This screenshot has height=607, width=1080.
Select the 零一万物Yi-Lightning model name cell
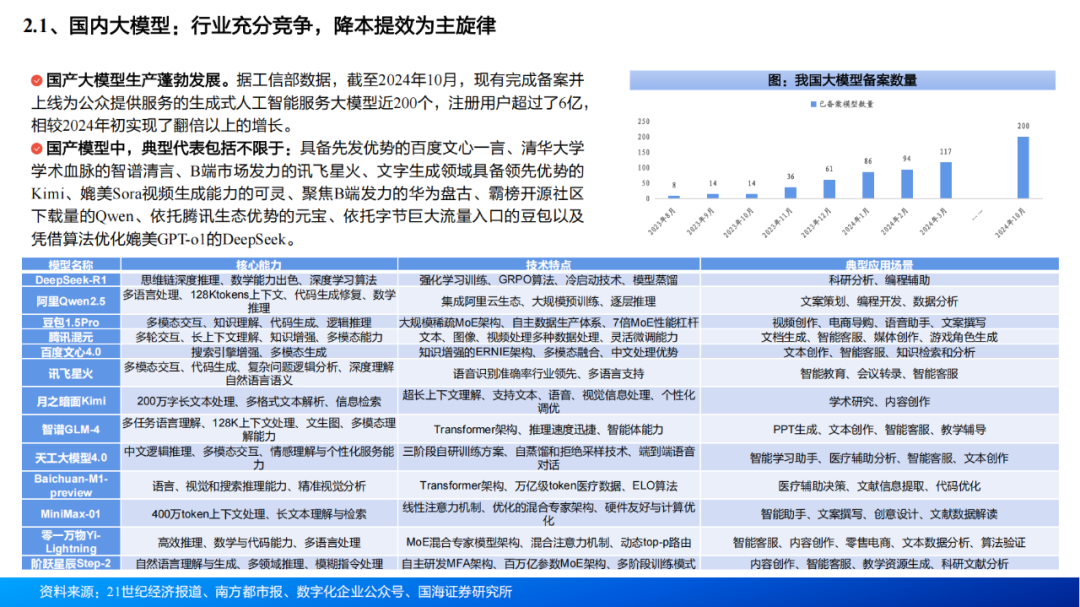pyautogui.click(x=71, y=542)
